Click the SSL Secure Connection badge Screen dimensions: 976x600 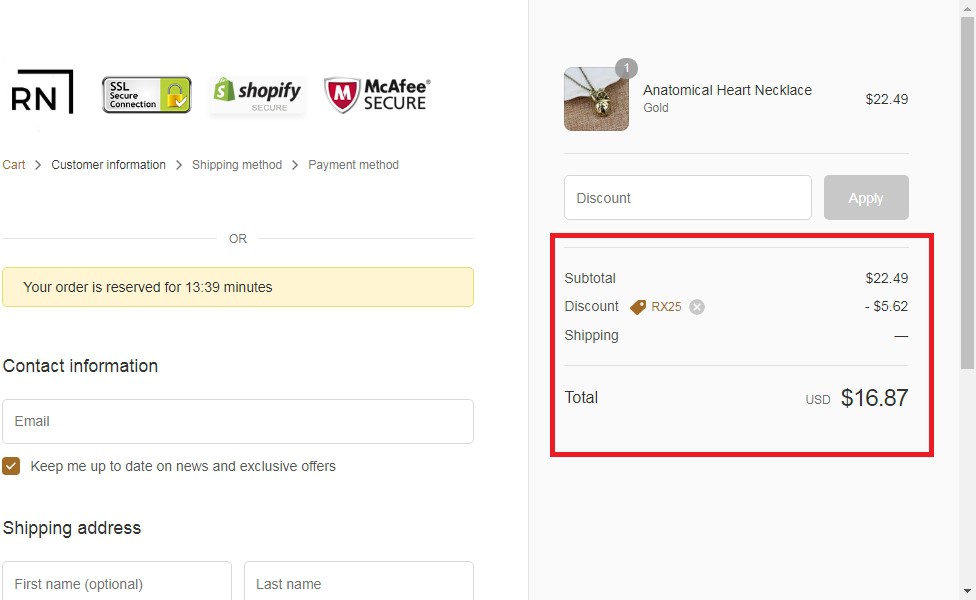[x=146, y=95]
